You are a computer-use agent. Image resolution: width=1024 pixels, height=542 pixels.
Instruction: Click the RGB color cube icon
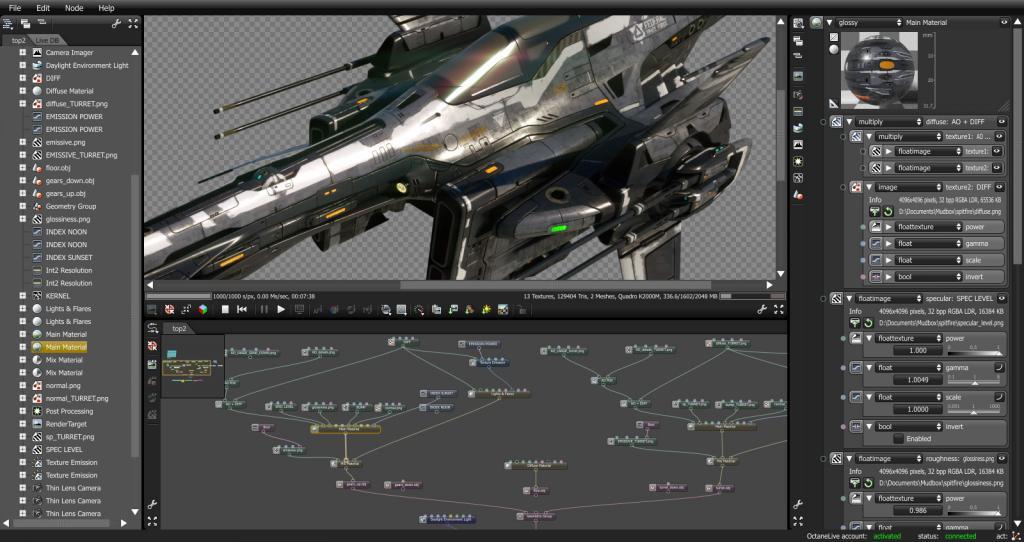click(x=203, y=310)
